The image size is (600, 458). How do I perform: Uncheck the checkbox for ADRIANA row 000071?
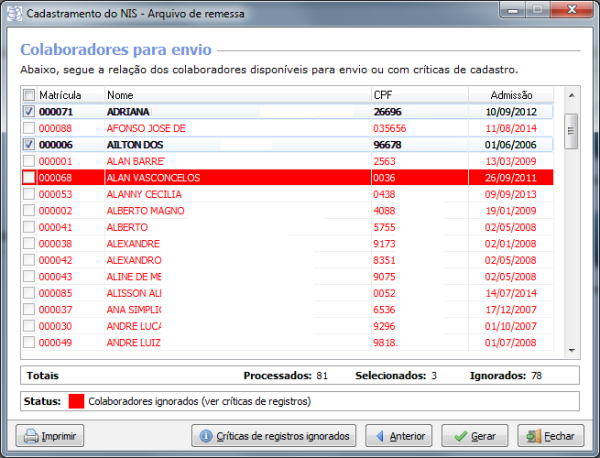pos(28,111)
